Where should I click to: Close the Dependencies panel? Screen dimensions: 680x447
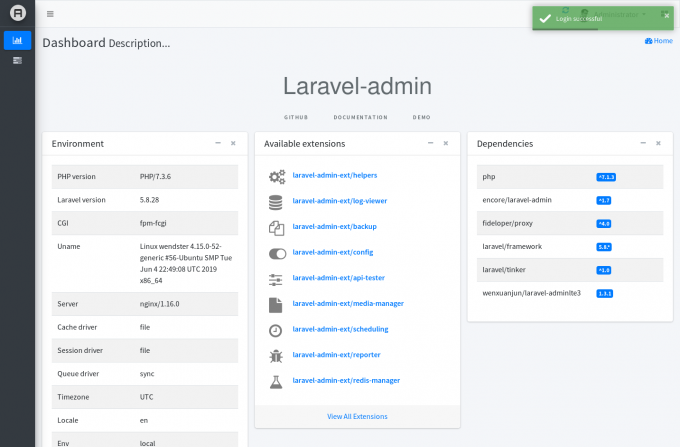coord(658,143)
